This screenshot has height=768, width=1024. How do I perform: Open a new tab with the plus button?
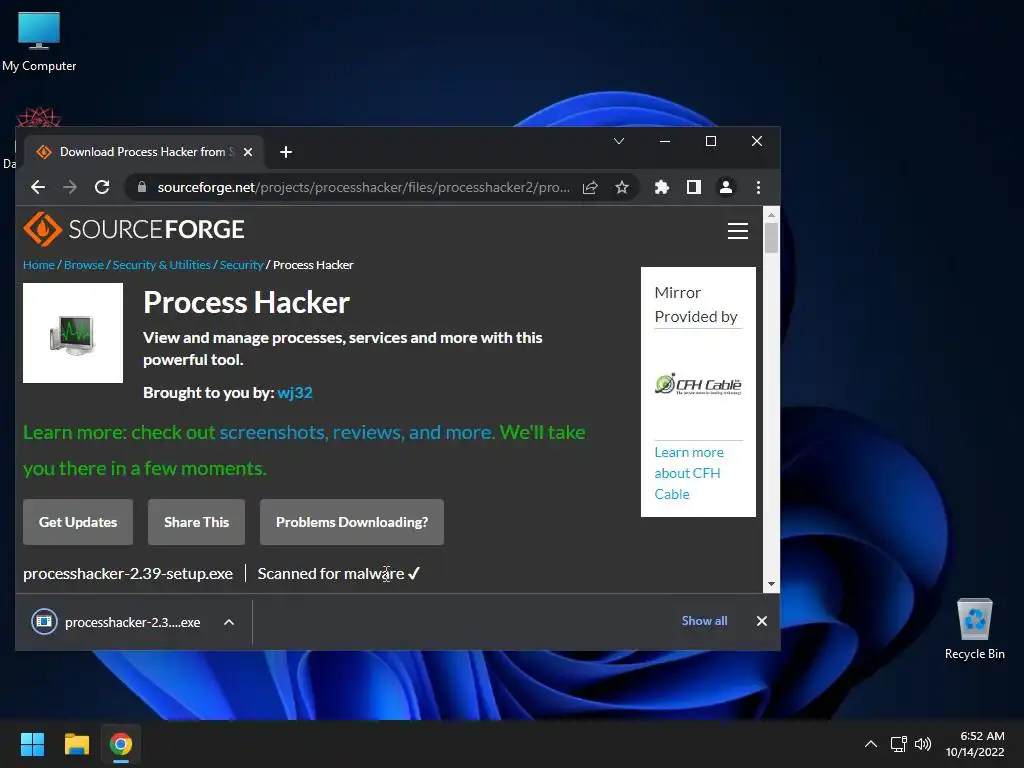pos(285,152)
